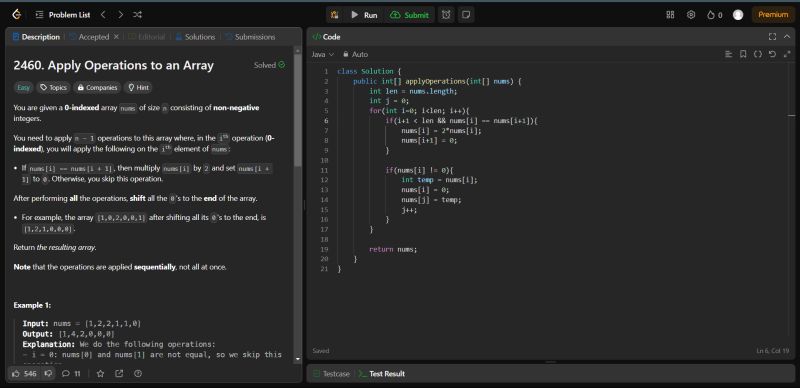Screen dimensions: 800x388
Task: Click the streak flame counter
Action: coord(714,15)
